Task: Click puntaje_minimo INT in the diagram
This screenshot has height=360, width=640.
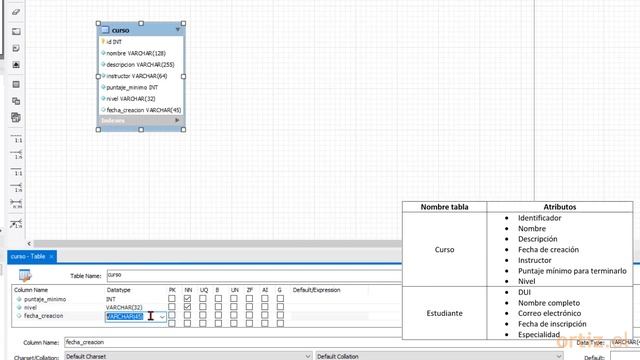Action: [x=132, y=87]
